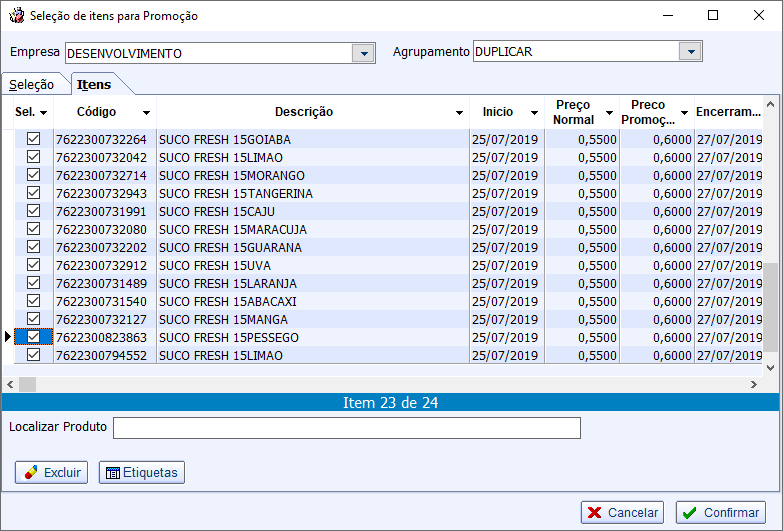Click the app icon in title bar
Image resolution: width=783 pixels, height=531 pixels.
coord(16,16)
